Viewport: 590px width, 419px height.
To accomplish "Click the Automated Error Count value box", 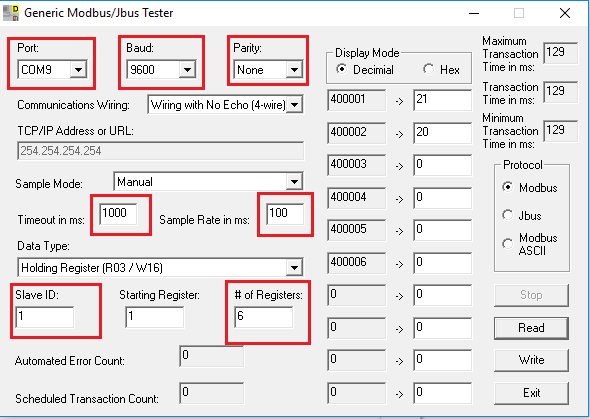I will [211, 356].
